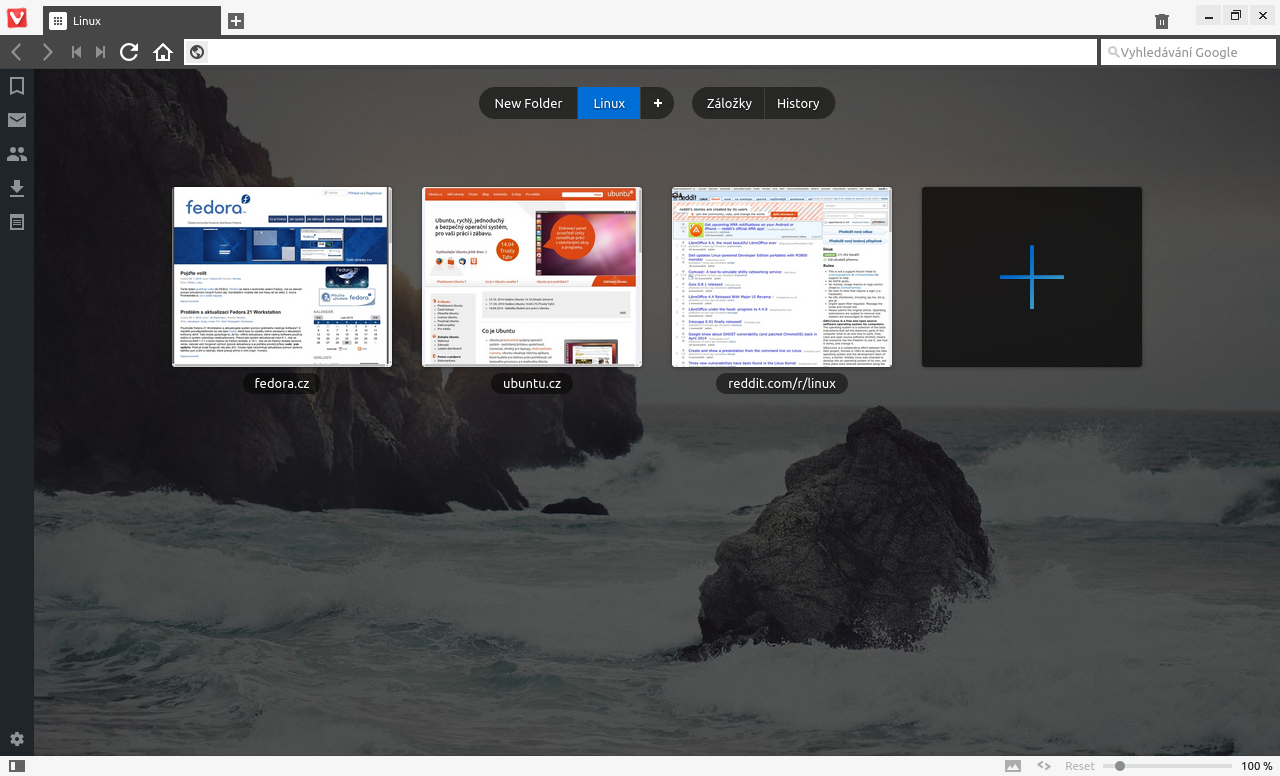Open the Downloads side panel
Viewport: 1280px width, 776px height.
tap(17, 188)
